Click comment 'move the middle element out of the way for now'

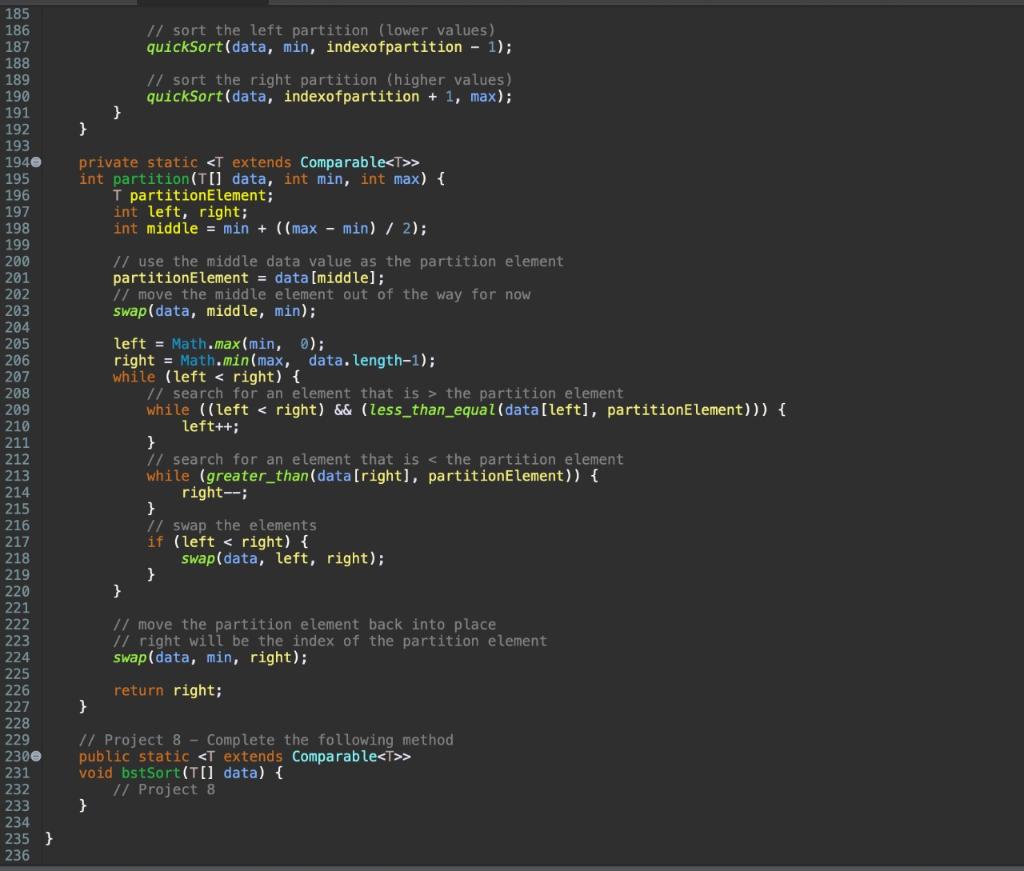(x=321, y=294)
